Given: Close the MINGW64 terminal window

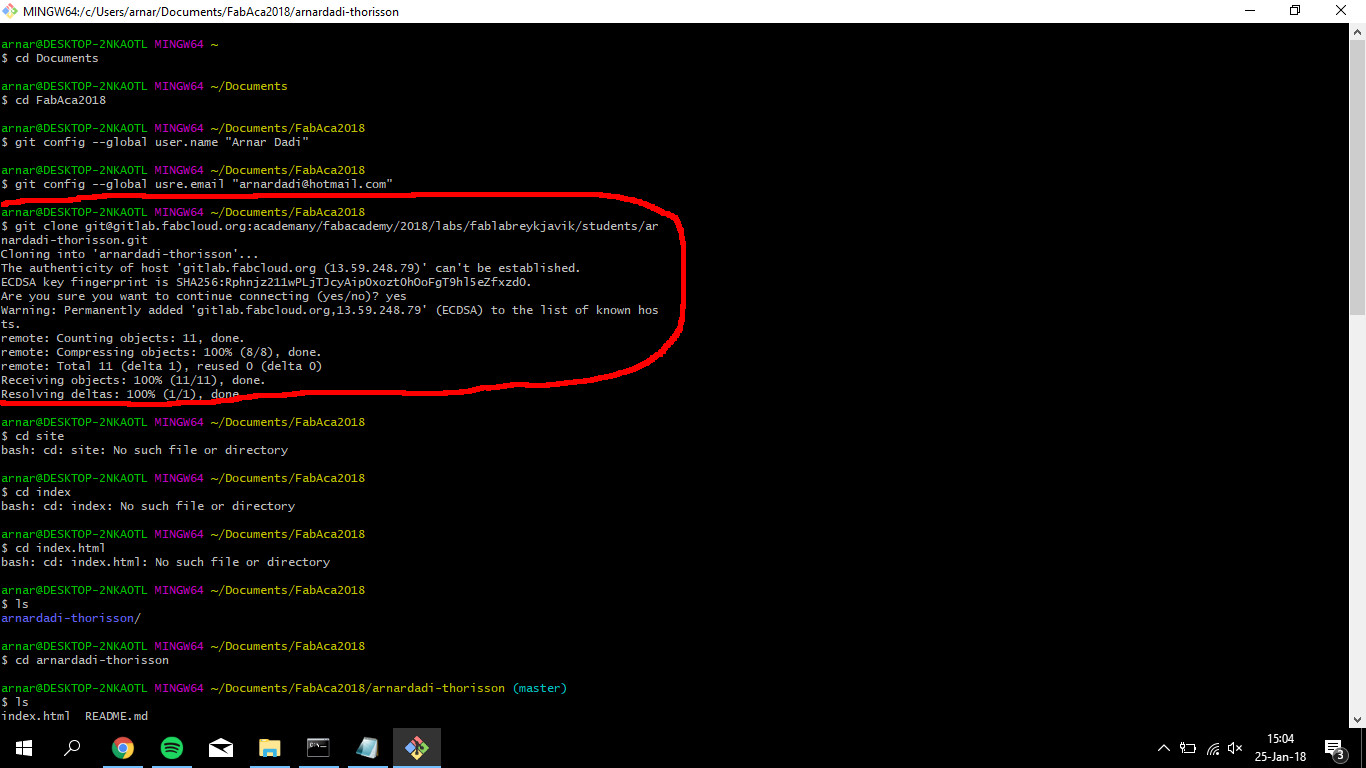Looking at the screenshot, I should click(1342, 11).
